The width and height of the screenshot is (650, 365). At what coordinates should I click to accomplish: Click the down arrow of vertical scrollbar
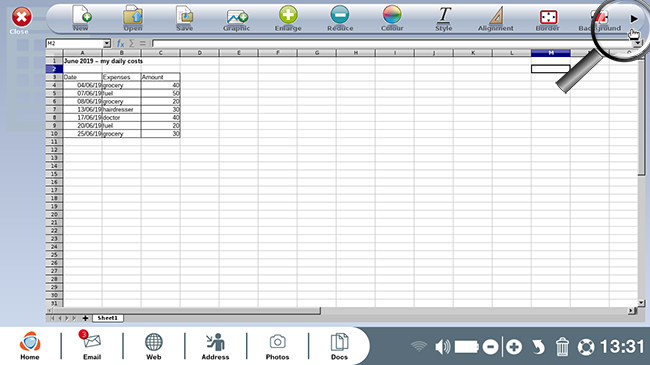(641, 303)
